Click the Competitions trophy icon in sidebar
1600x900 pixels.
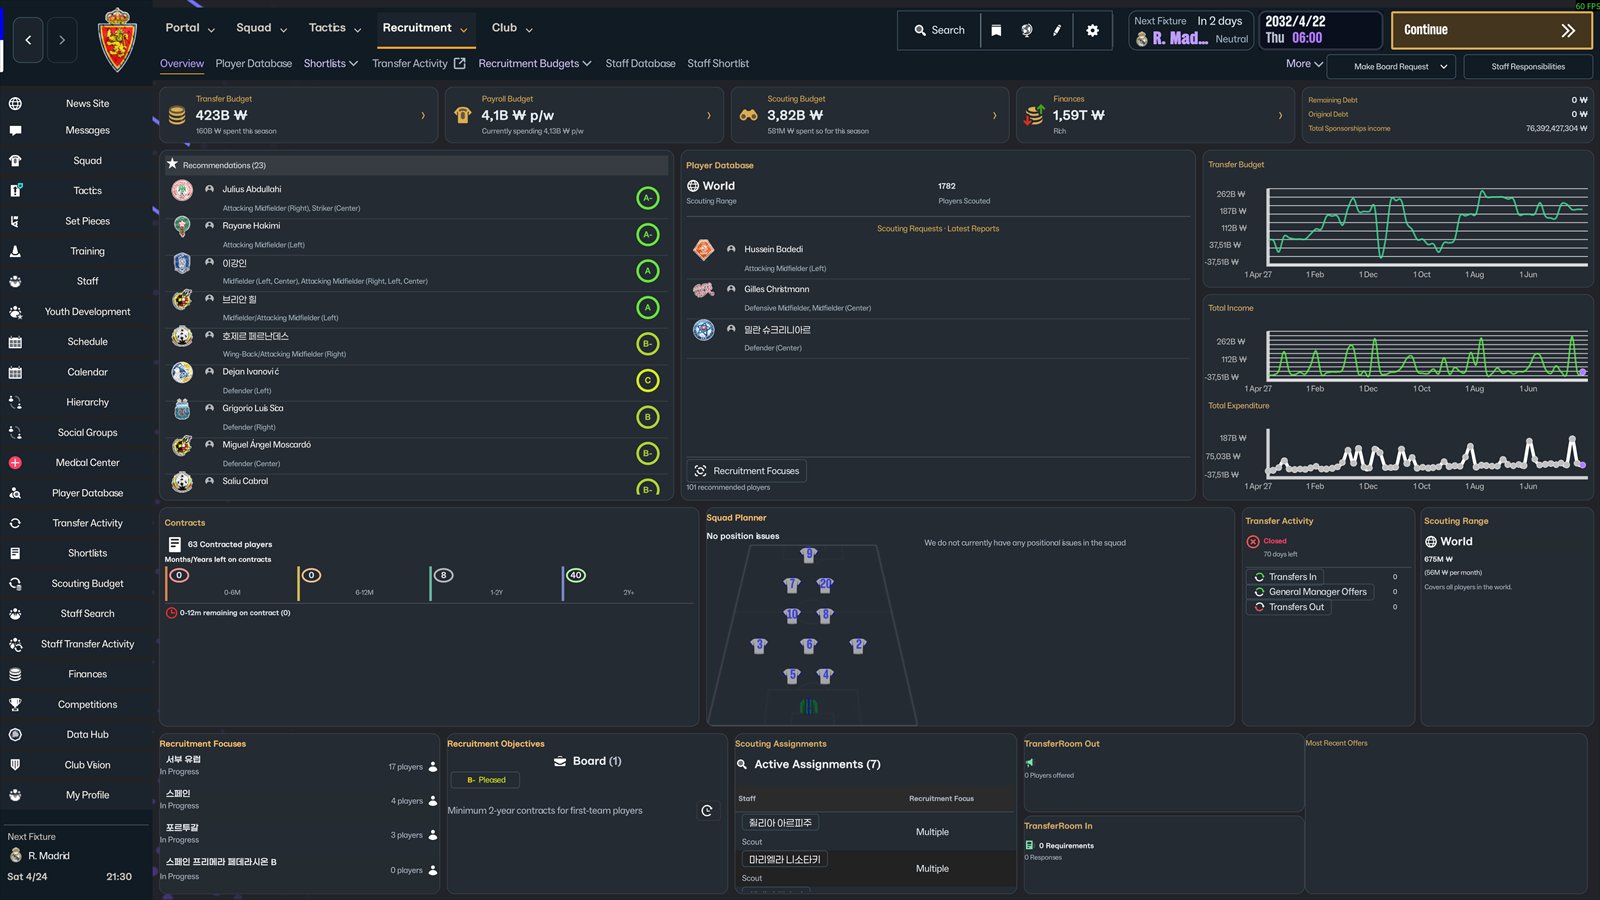pyautogui.click(x=15, y=704)
